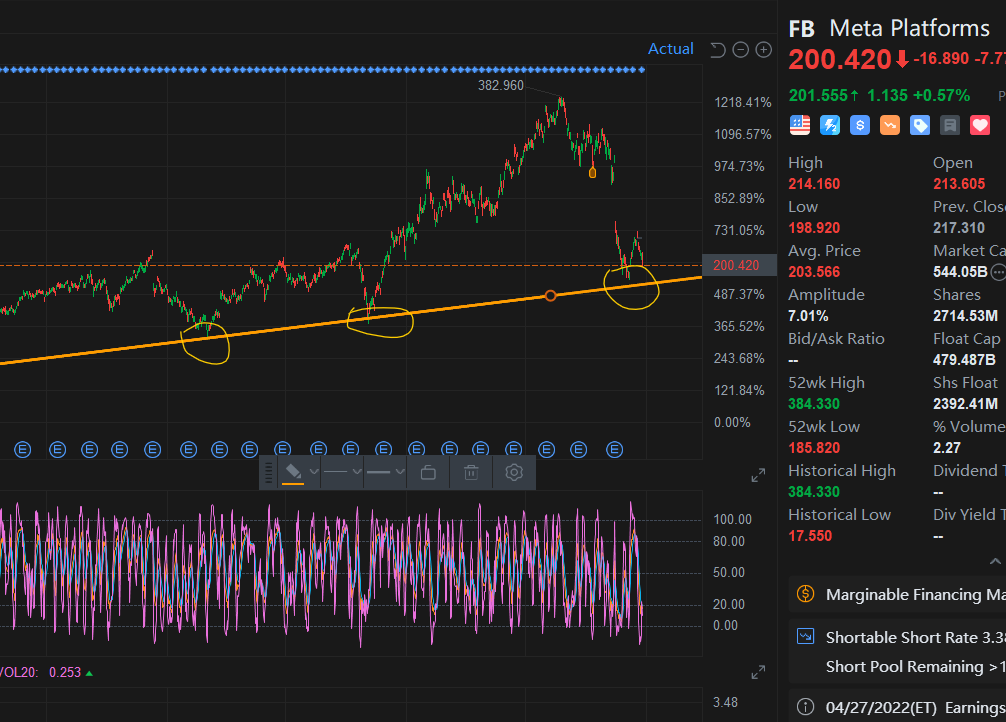Click the small orange marker under the peak
The height and width of the screenshot is (722, 1006).
[x=592, y=173]
